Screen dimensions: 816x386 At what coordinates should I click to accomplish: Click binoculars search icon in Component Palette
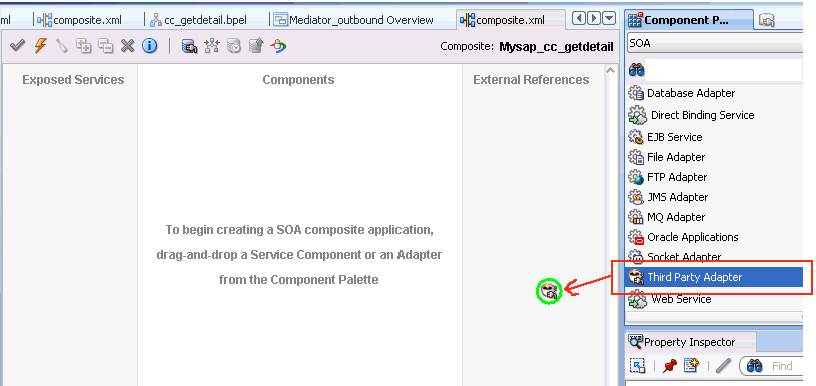click(x=636, y=69)
